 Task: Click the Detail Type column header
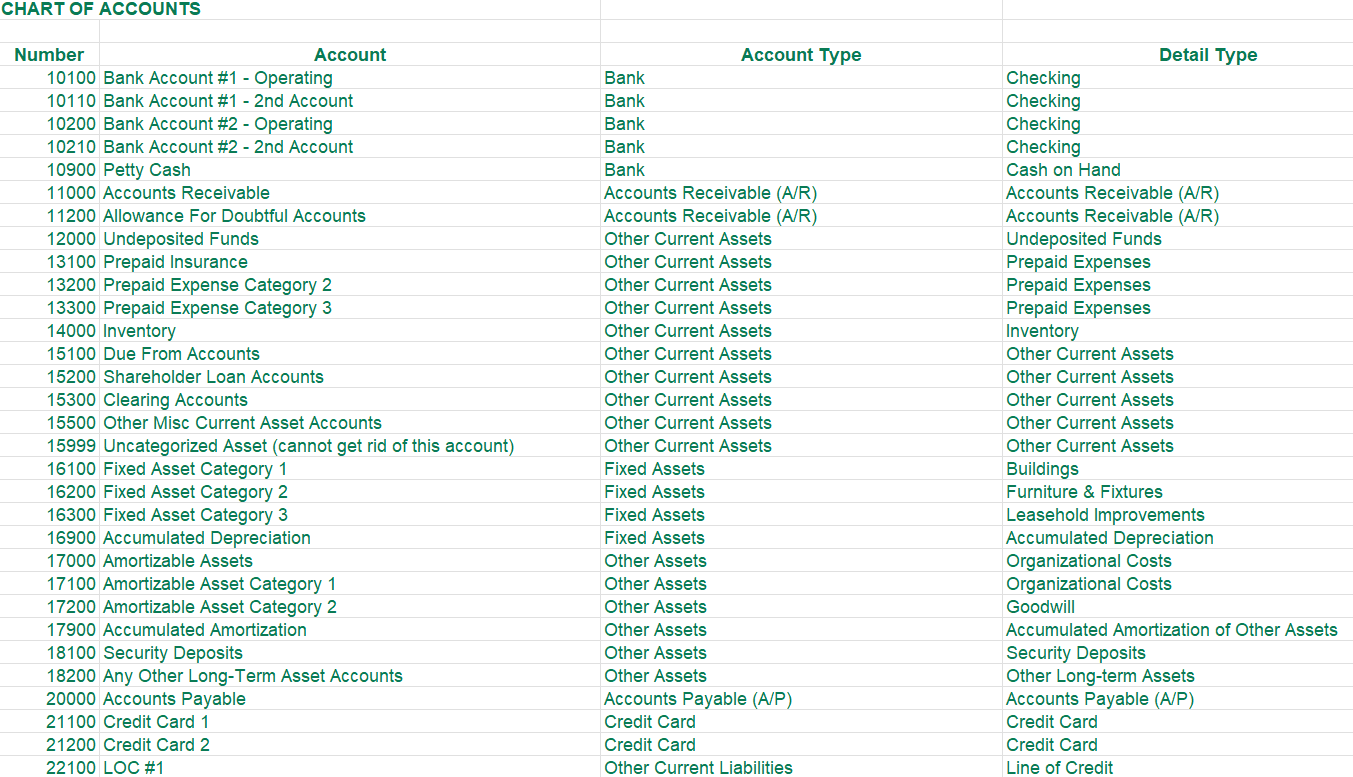pos(1208,55)
